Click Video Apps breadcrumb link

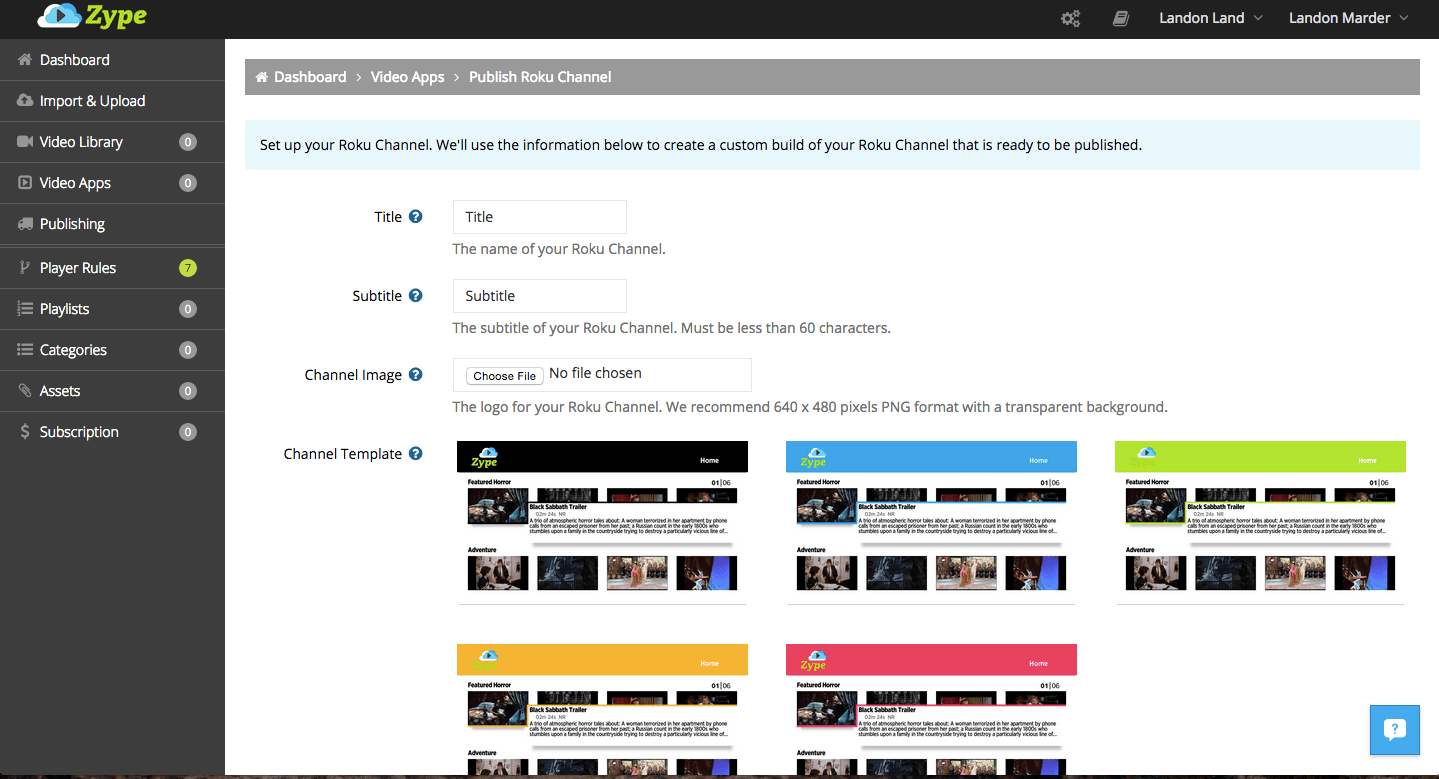tap(407, 77)
